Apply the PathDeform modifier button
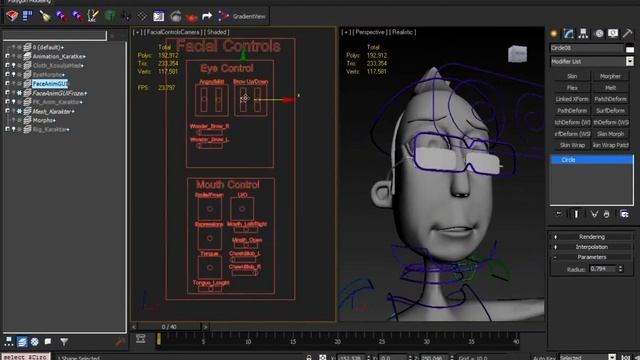Image resolution: width=640 pixels, height=360 pixels. click(572, 111)
